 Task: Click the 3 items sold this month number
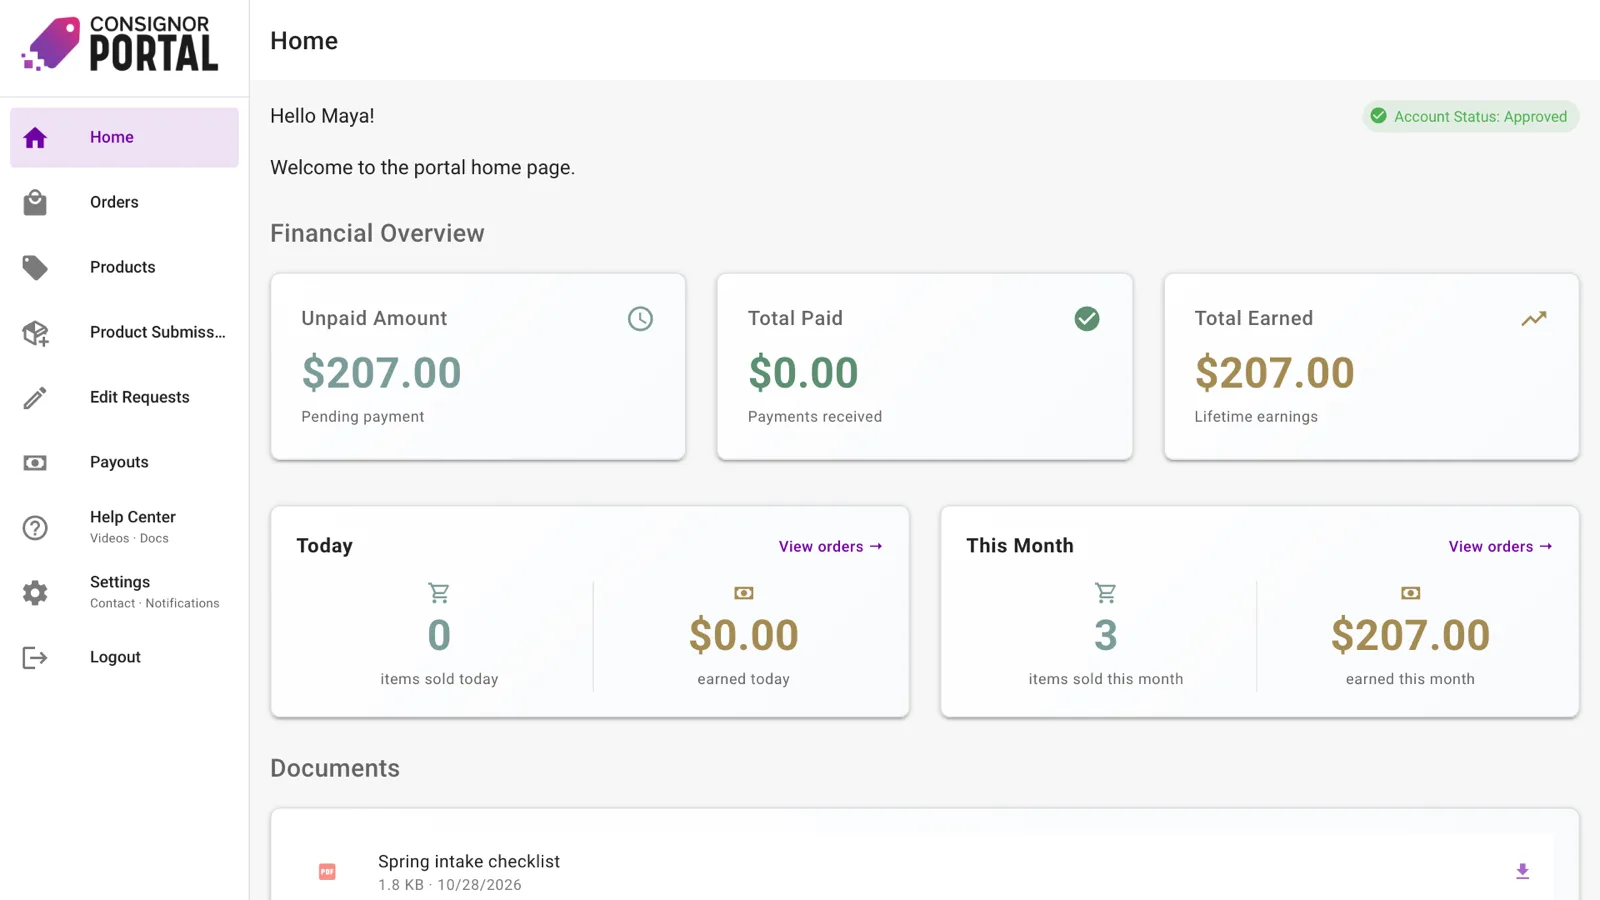(x=1105, y=636)
